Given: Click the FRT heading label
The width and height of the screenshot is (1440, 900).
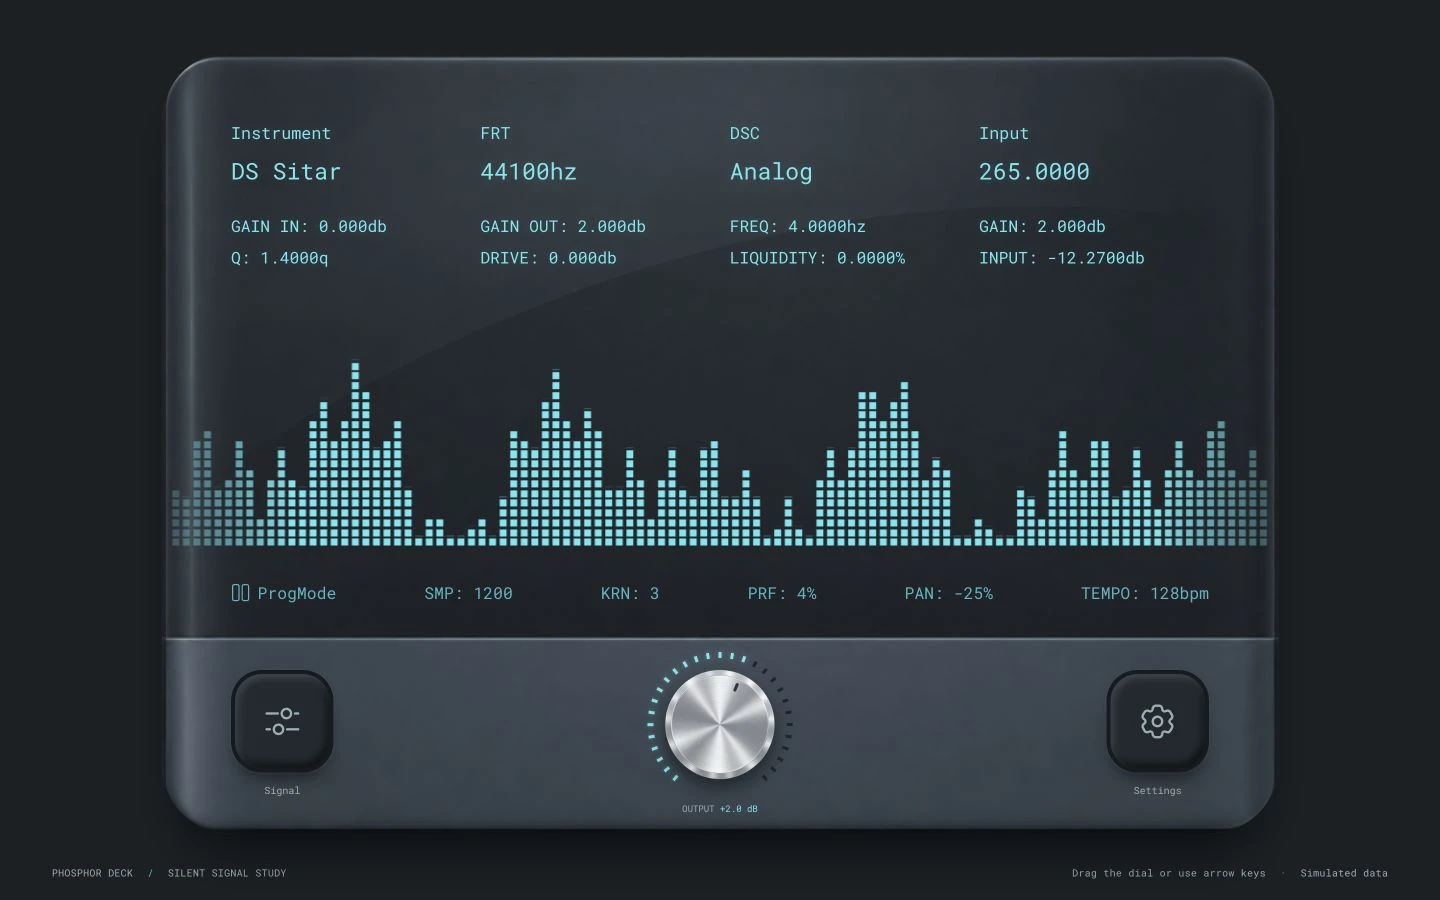Looking at the screenshot, I should (495, 134).
